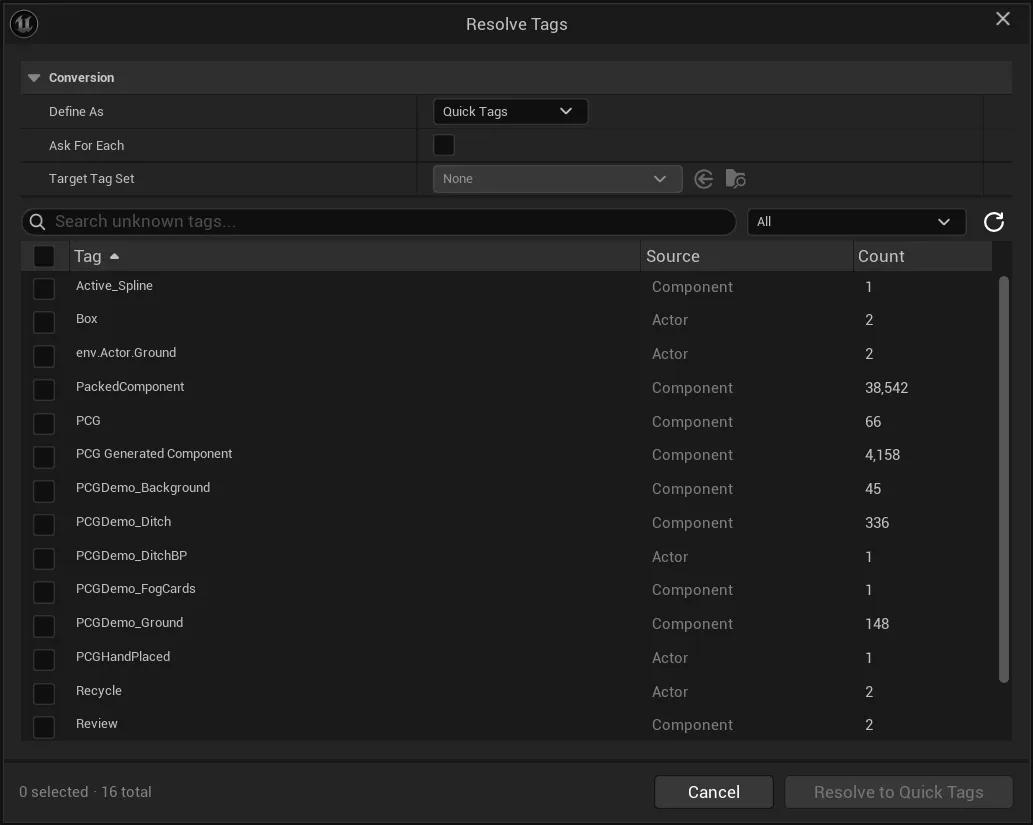Click the 0 selected 16 total status
Screen dimensions: 1033x825
[85, 792]
